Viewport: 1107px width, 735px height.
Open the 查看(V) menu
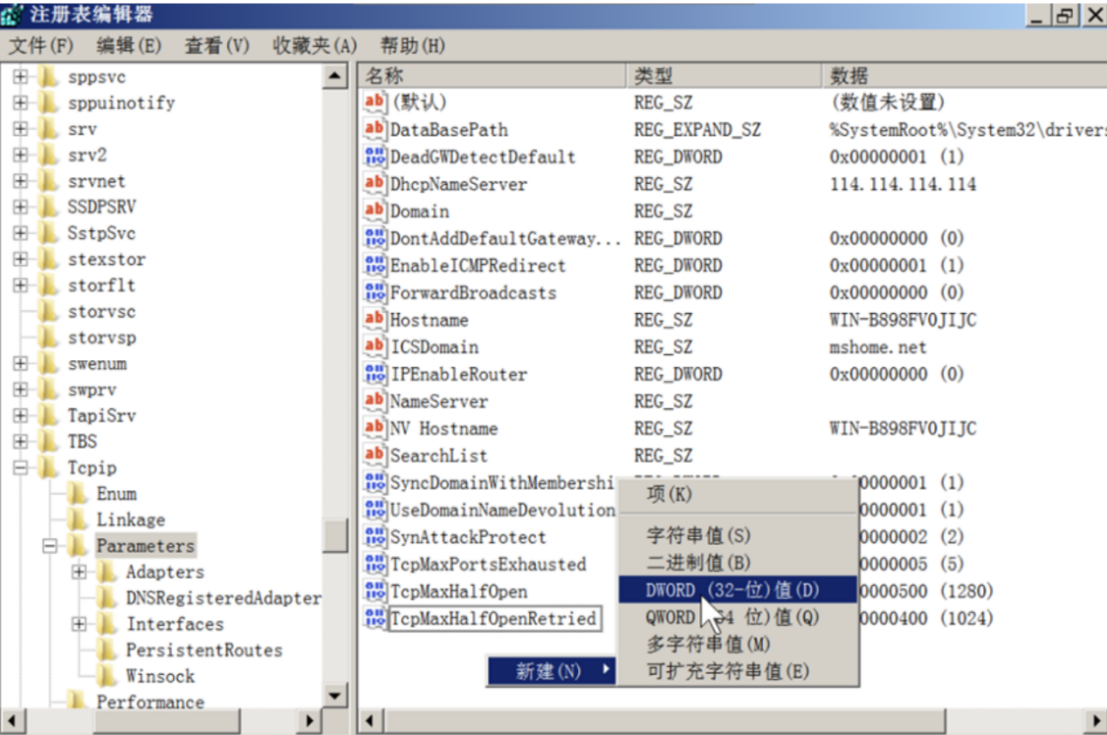217,46
